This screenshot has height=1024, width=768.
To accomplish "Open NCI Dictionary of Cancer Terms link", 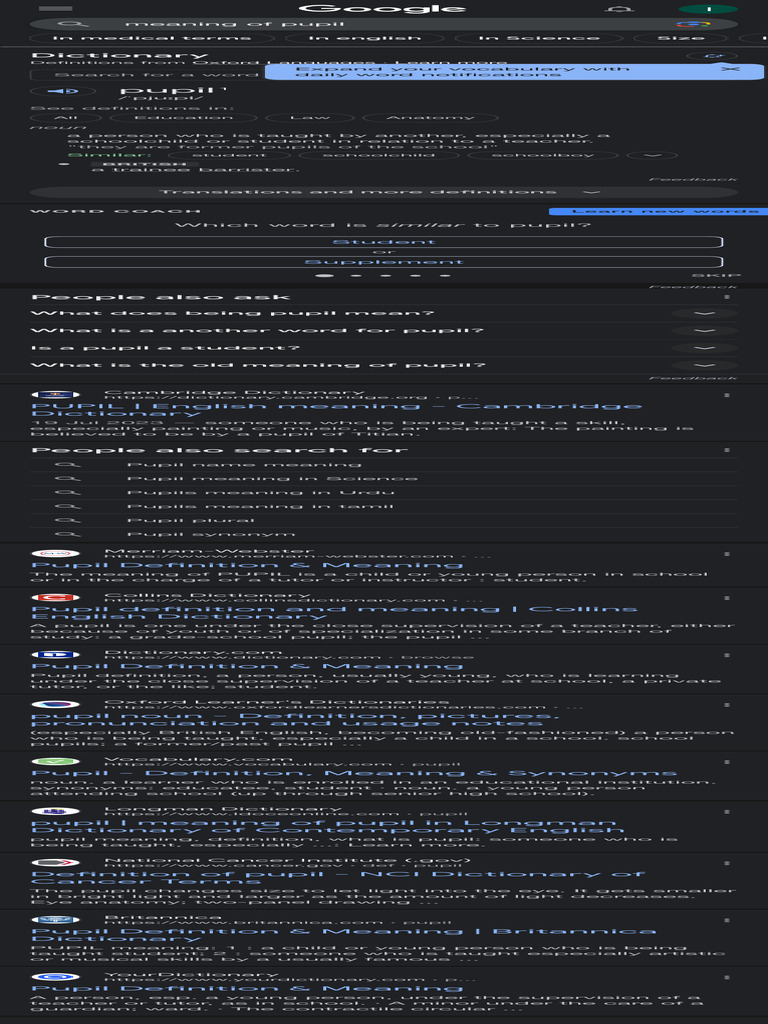I will (x=338, y=878).
